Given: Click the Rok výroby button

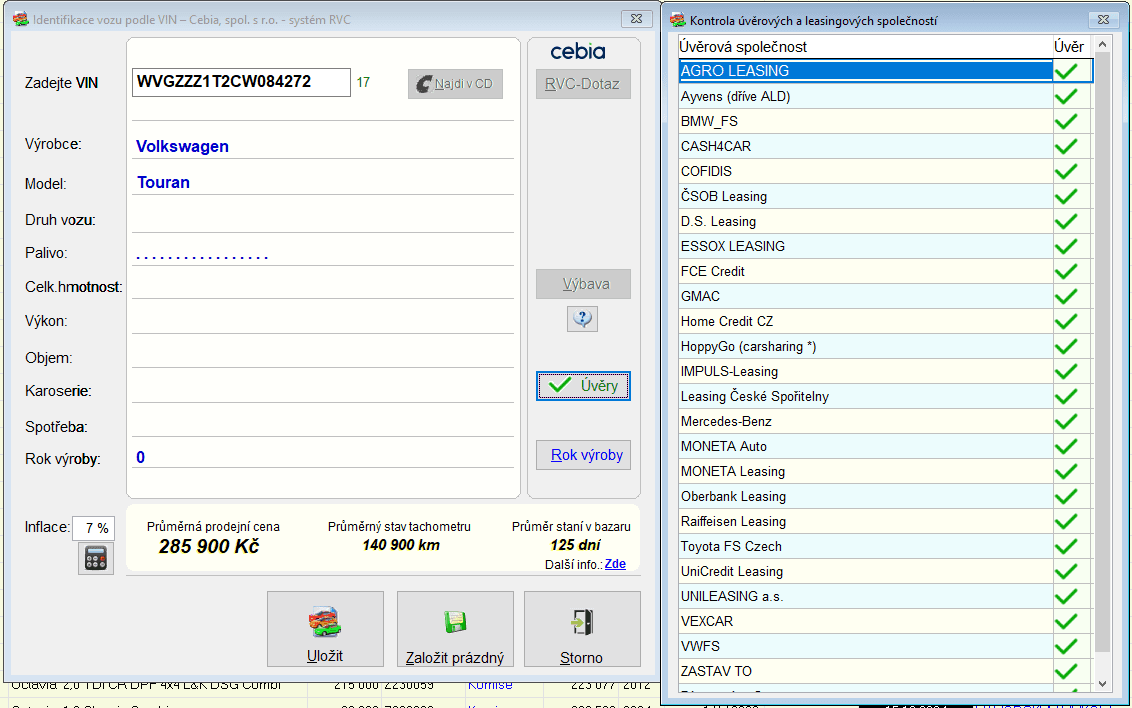Looking at the screenshot, I should 583,455.
